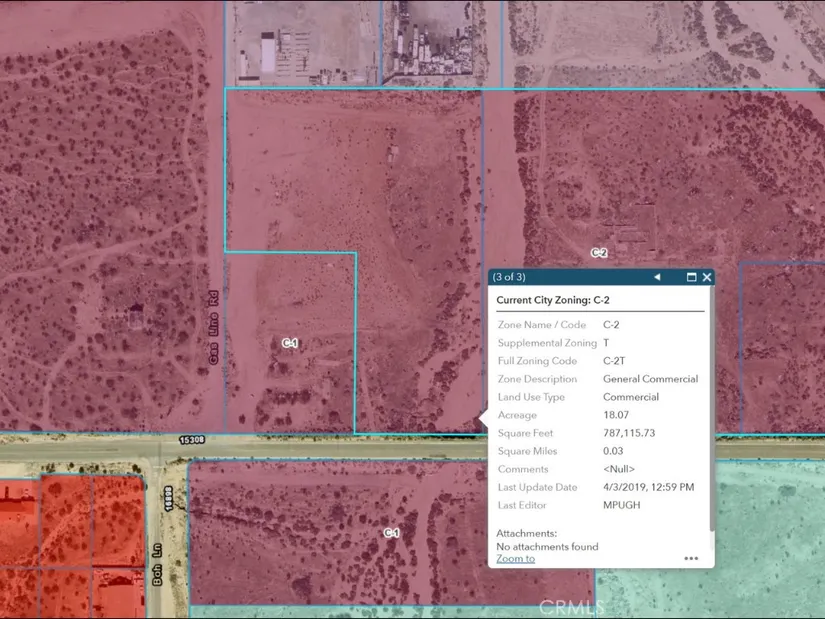825x619 pixels.
Task: Click the 15308 road address label
Action: (x=192, y=439)
